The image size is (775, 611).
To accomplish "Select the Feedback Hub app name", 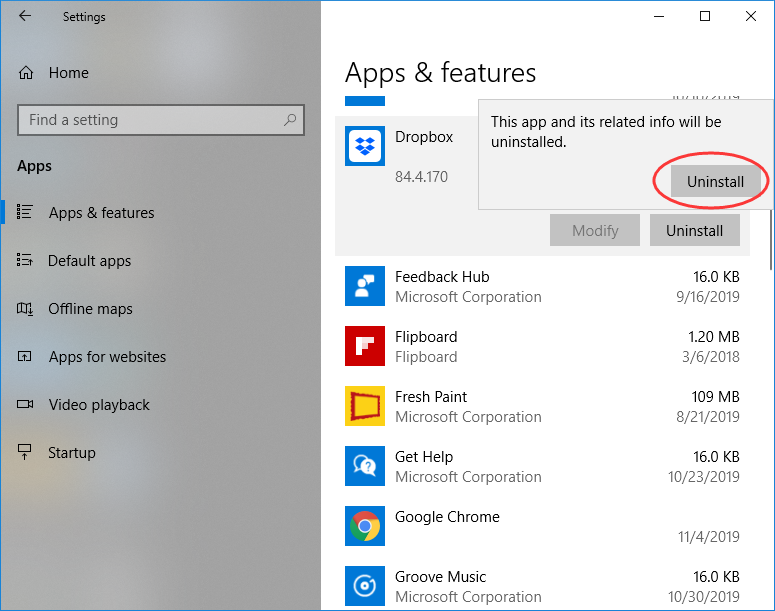I will pos(442,277).
